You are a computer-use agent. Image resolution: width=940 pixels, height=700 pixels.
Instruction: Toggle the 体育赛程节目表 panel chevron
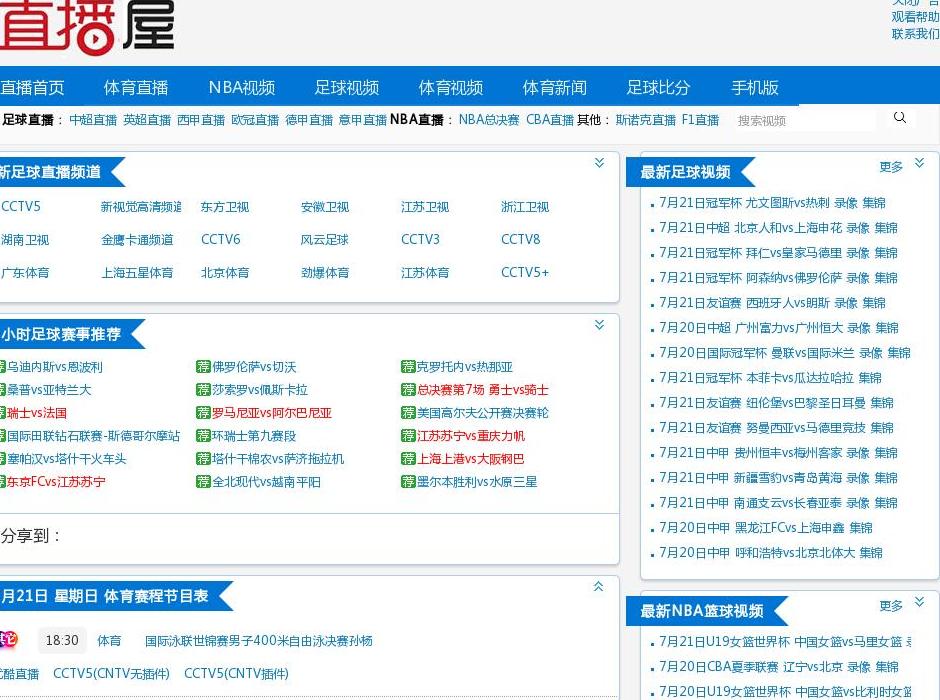(598, 587)
